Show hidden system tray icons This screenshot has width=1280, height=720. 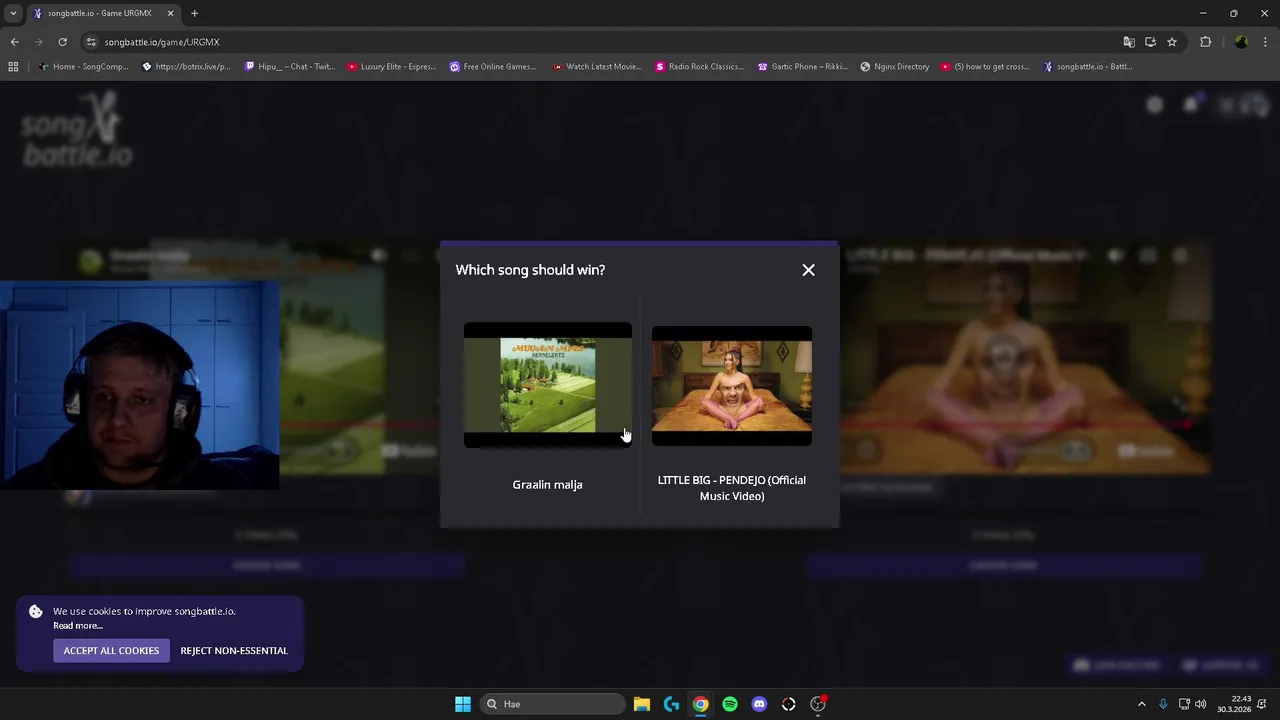click(1141, 704)
